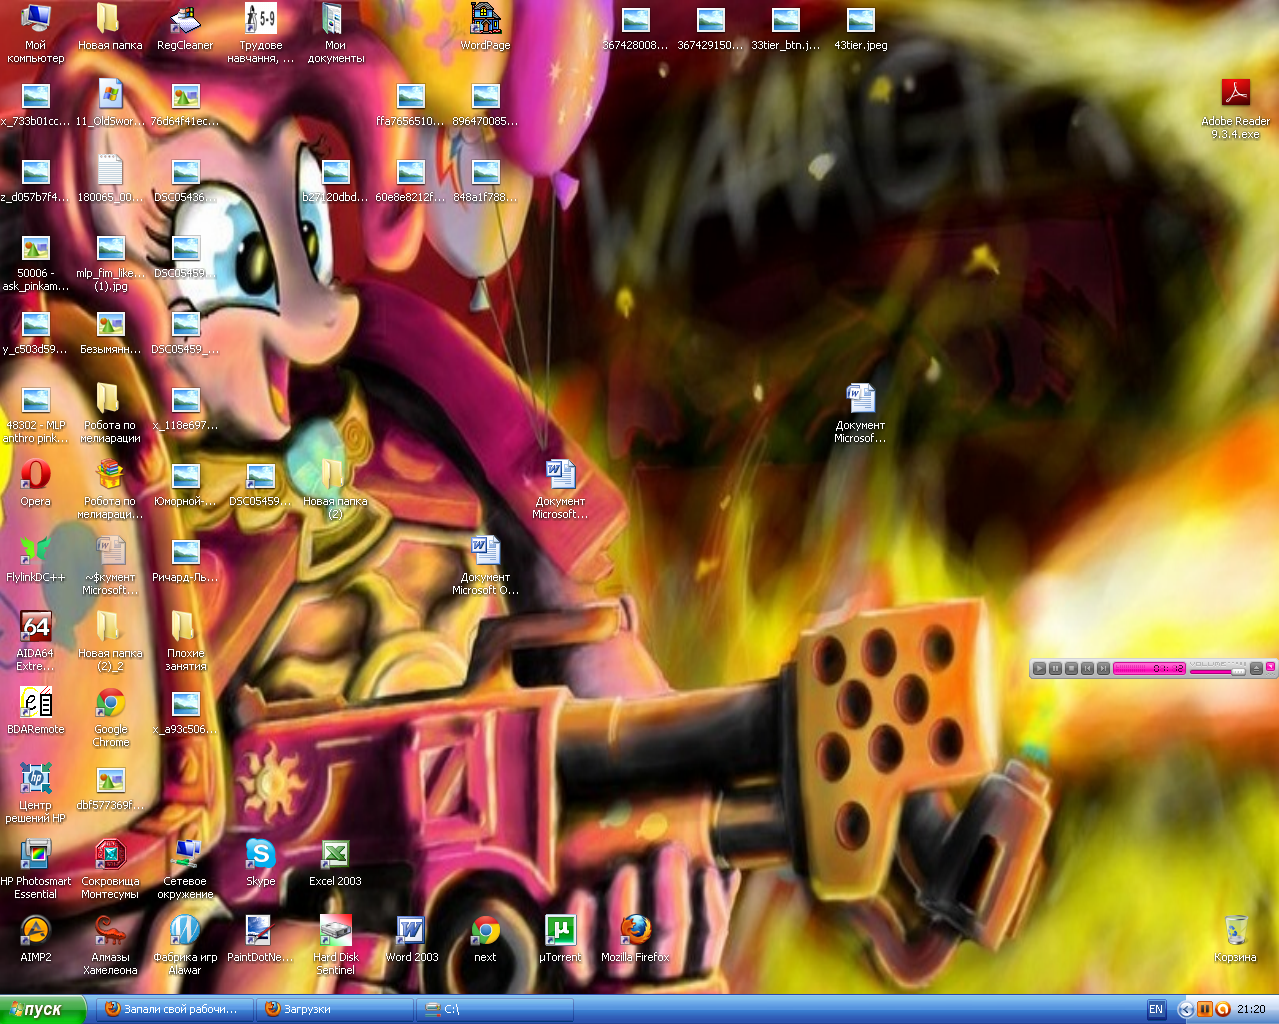Select the Chrome shortcut labeled next
The height and width of the screenshot is (1024, 1279).
[x=485, y=939]
